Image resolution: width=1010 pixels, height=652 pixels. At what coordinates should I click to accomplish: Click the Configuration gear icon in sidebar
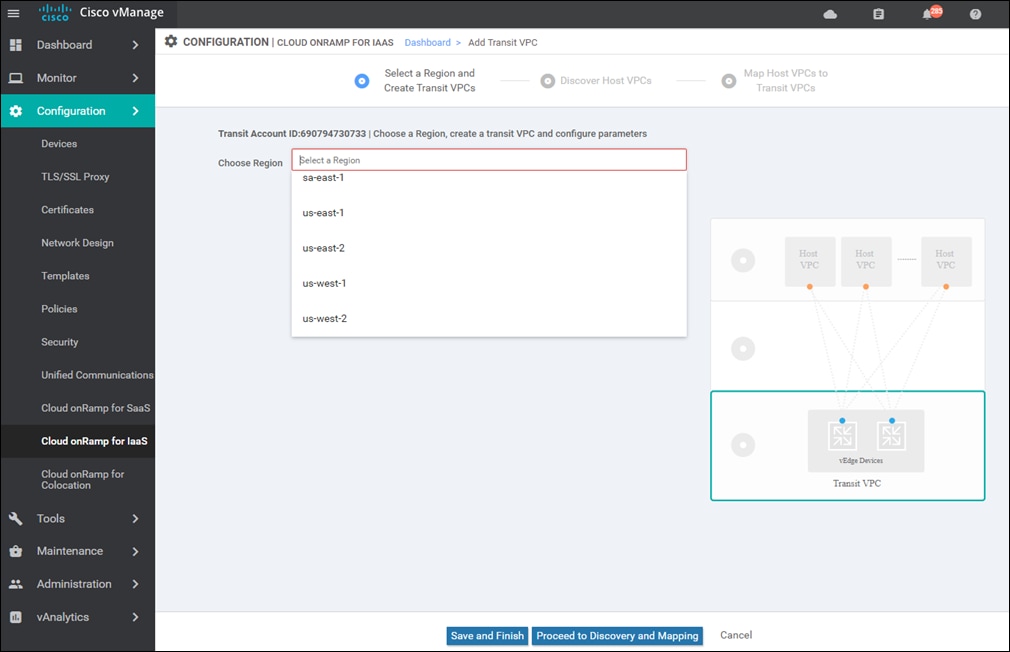click(x=15, y=111)
